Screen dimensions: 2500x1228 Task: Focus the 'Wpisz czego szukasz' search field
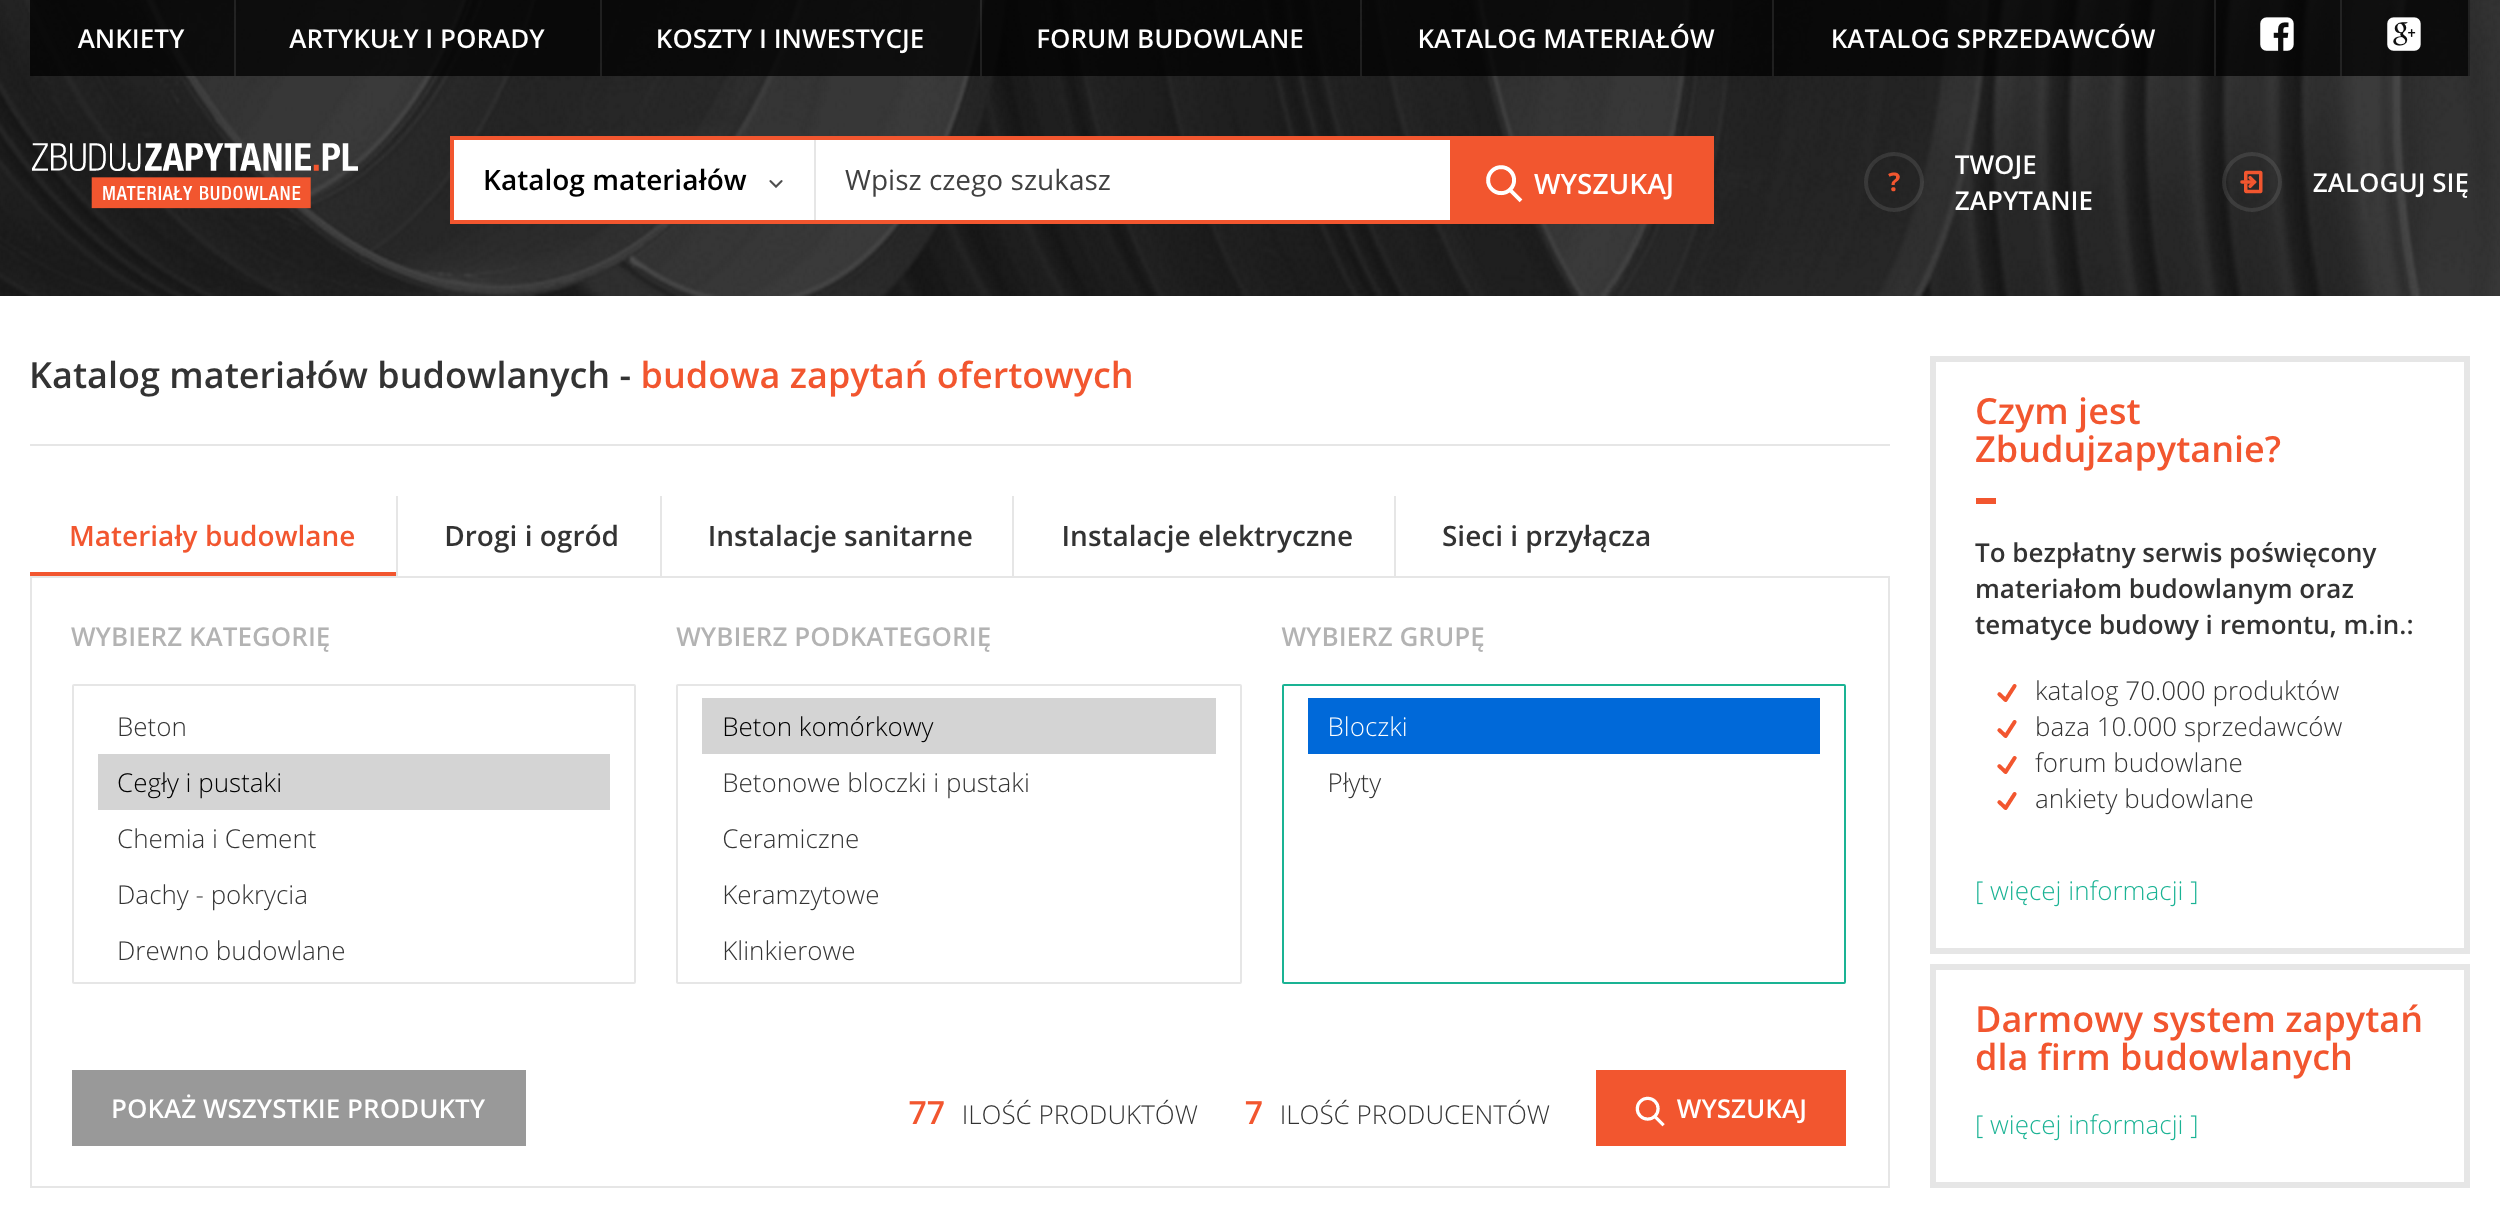click(1132, 180)
